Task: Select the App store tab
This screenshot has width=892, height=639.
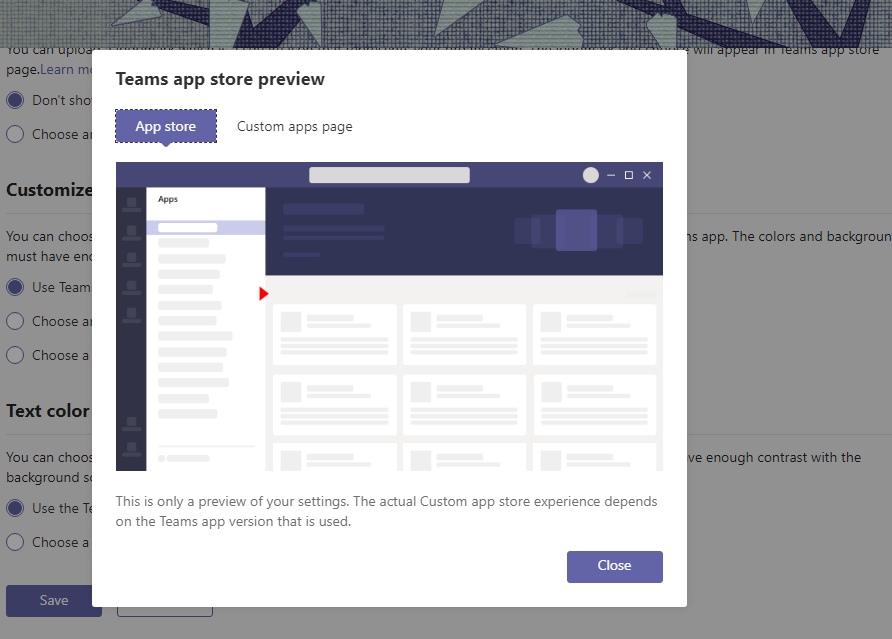Action: 166,126
